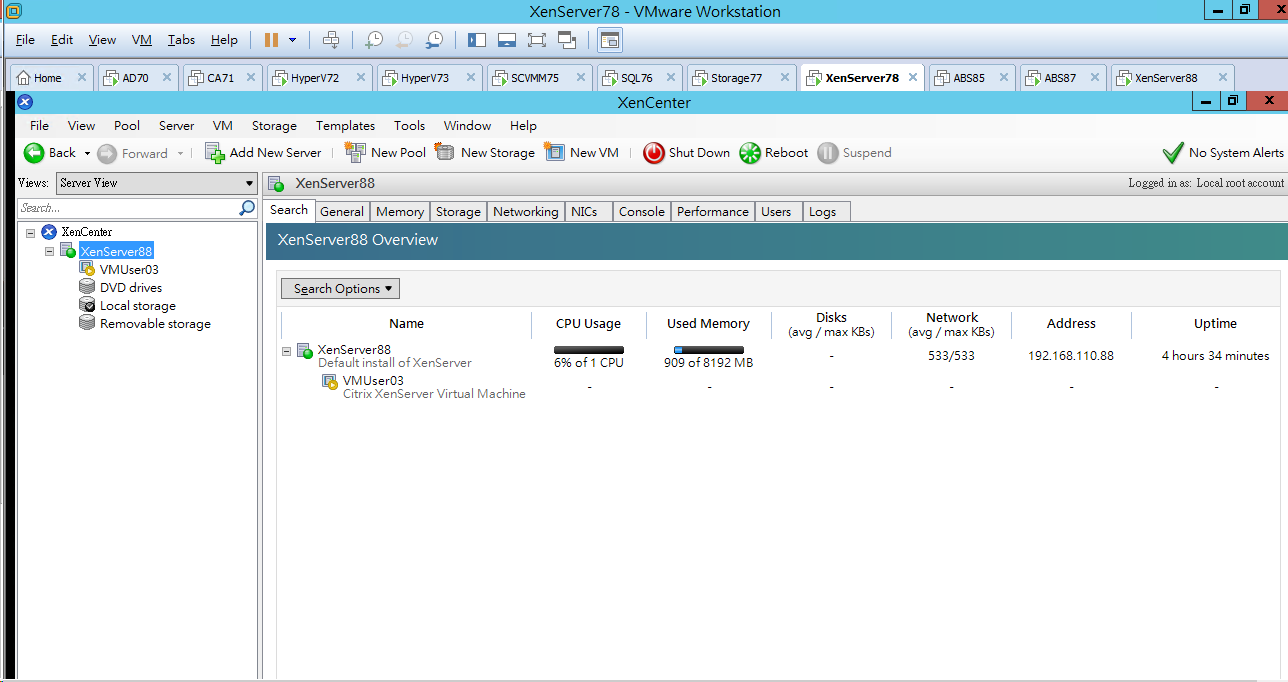The height and width of the screenshot is (682, 1288).
Task: Collapse the XenServer88 tree node
Action: (49, 251)
